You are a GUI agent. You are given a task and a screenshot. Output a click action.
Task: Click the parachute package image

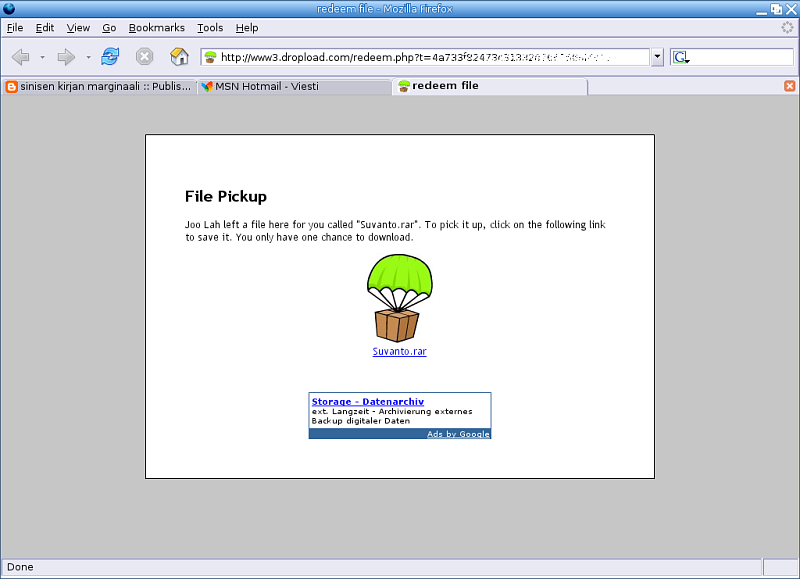(x=398, y=298)
